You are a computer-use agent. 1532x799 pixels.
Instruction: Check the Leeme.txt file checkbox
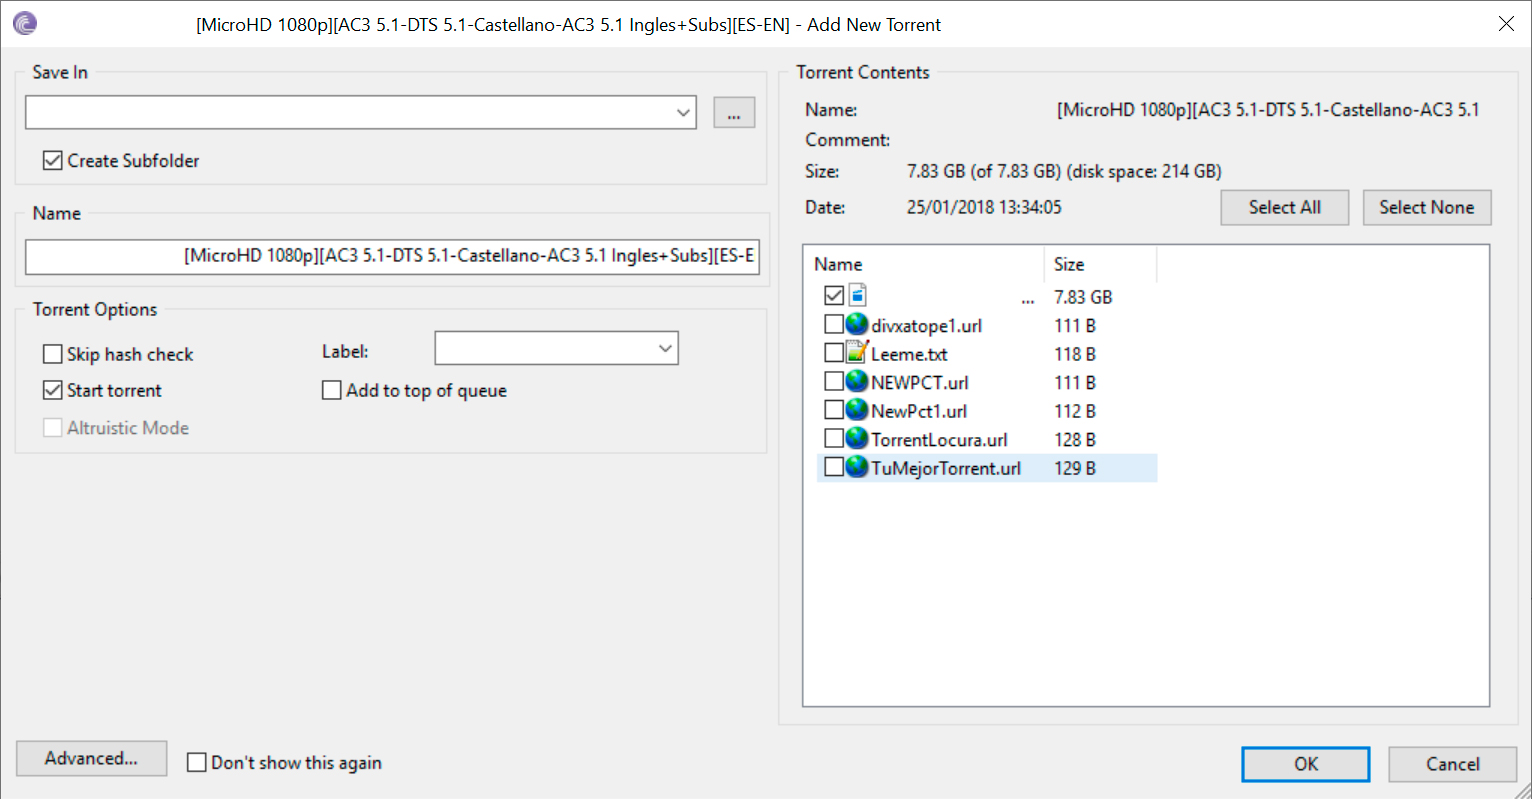834,353
